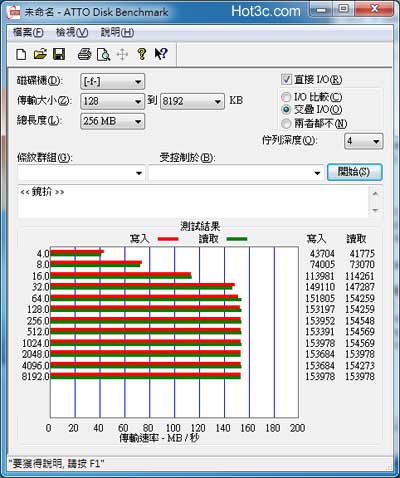Viewport: 400px width, 478px height.
Task: Click the read value 154548
Action: [360, 321]
